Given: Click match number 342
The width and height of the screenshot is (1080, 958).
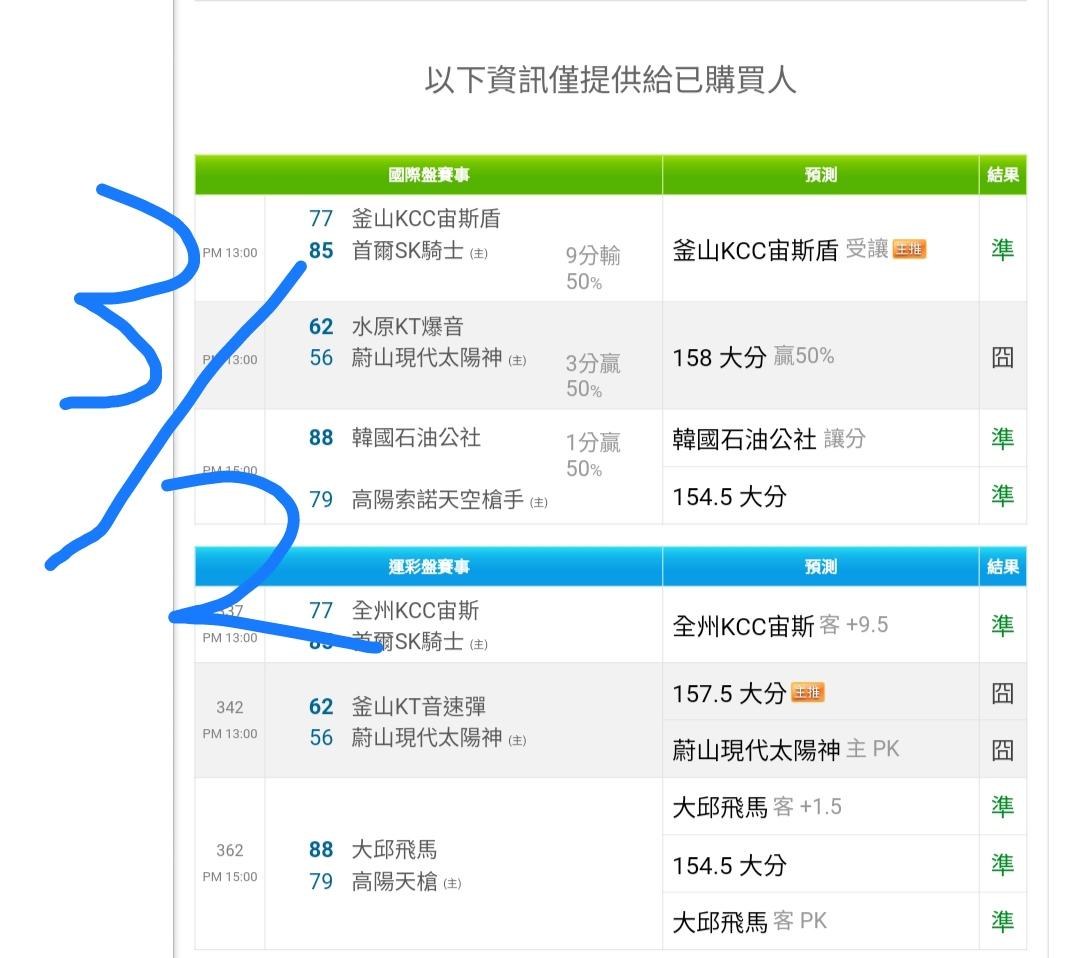Looking at the screenshot, I should coord(229,707).
